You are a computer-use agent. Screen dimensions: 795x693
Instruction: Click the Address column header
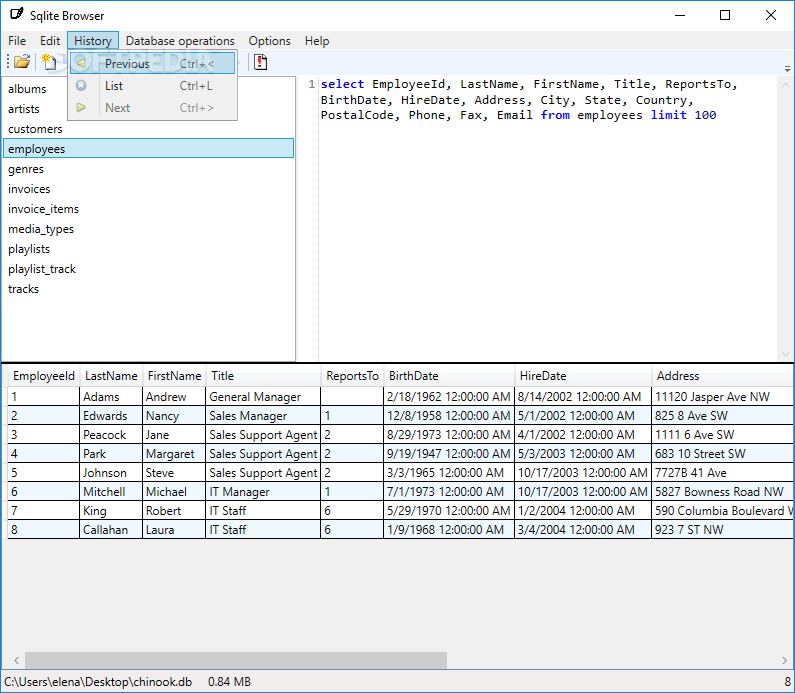coord(722,376)
